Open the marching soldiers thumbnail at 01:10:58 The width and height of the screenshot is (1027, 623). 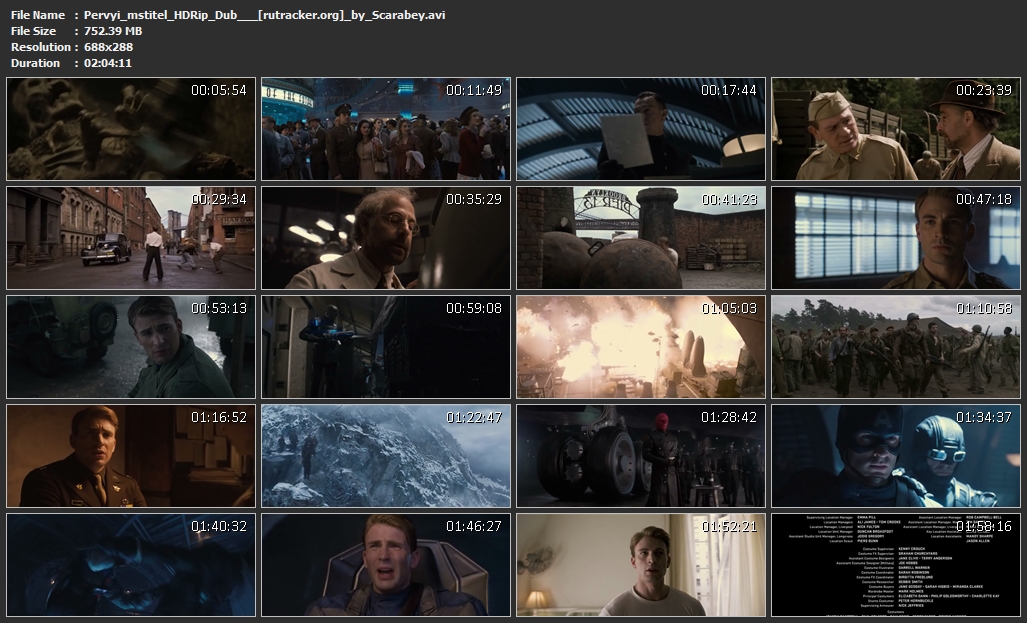[896, 348]
